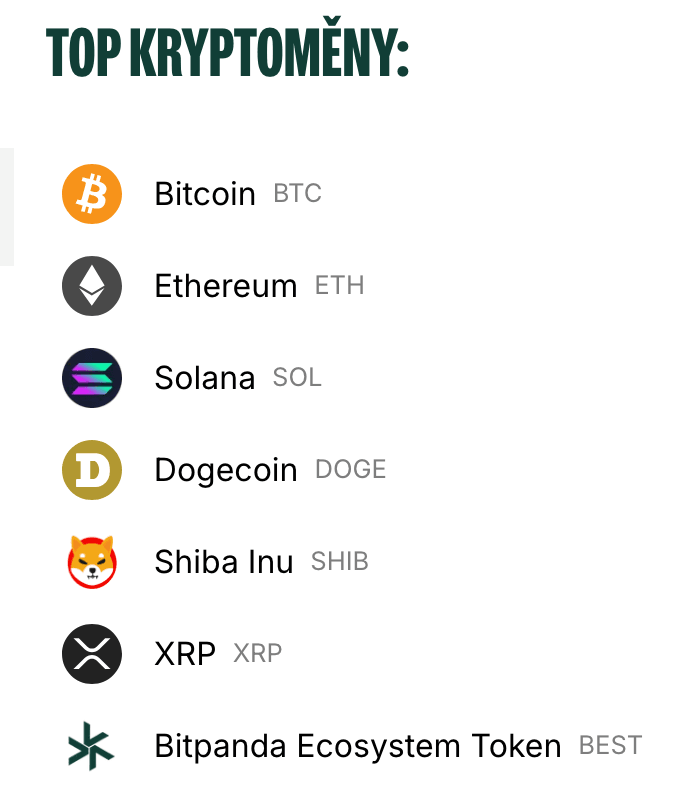Open the black XRP name link
The width and height of the screenshot is (684, 812).
click(x=185, y=654)
